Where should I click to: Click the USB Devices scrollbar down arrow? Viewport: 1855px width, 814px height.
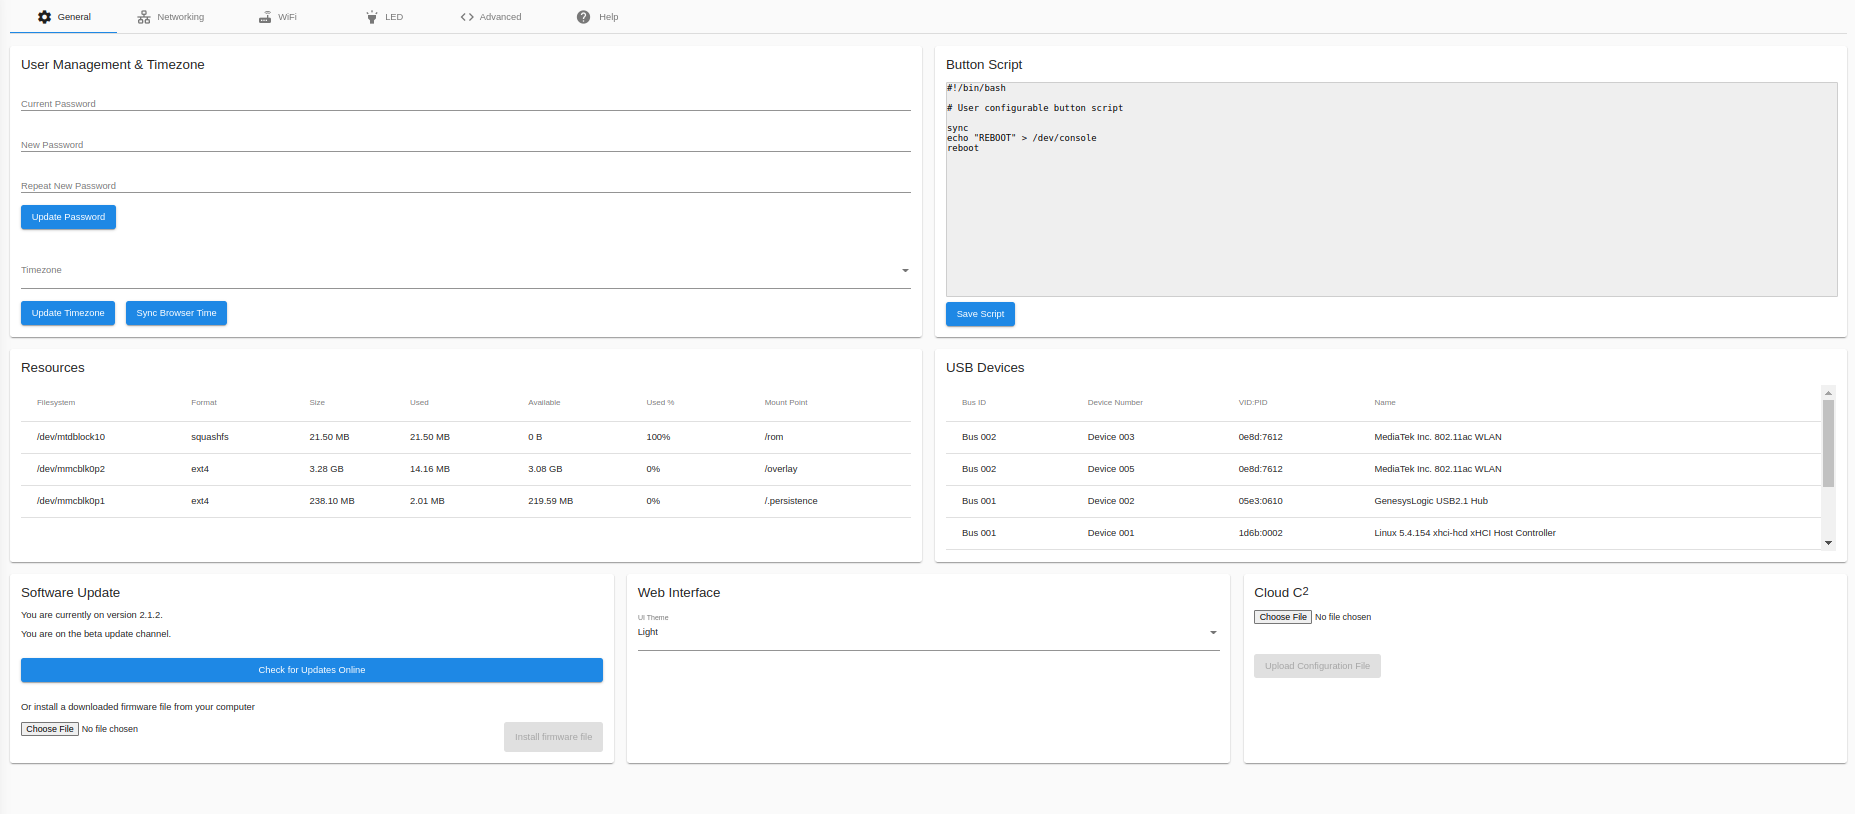point(1828,543)
